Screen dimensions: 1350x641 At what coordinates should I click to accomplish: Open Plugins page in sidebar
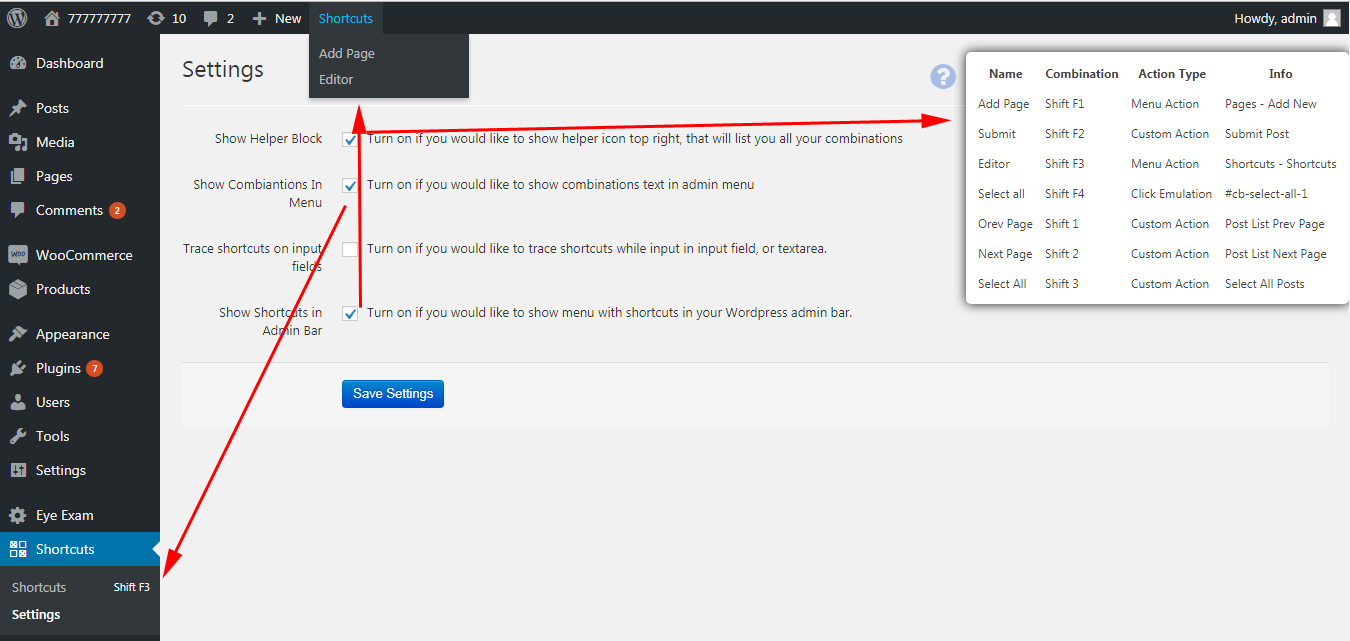(58, 368)
